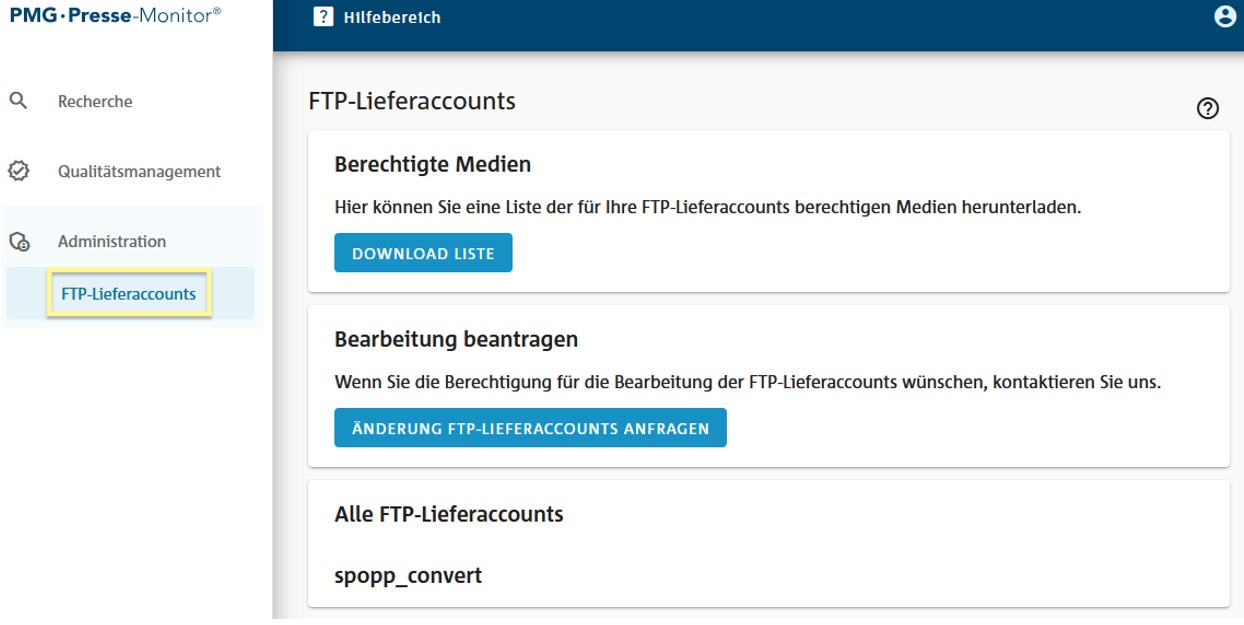Screen dimensions: 1244x625
Task: Click the Administration gear icon
Action: [x=18, y=241]
